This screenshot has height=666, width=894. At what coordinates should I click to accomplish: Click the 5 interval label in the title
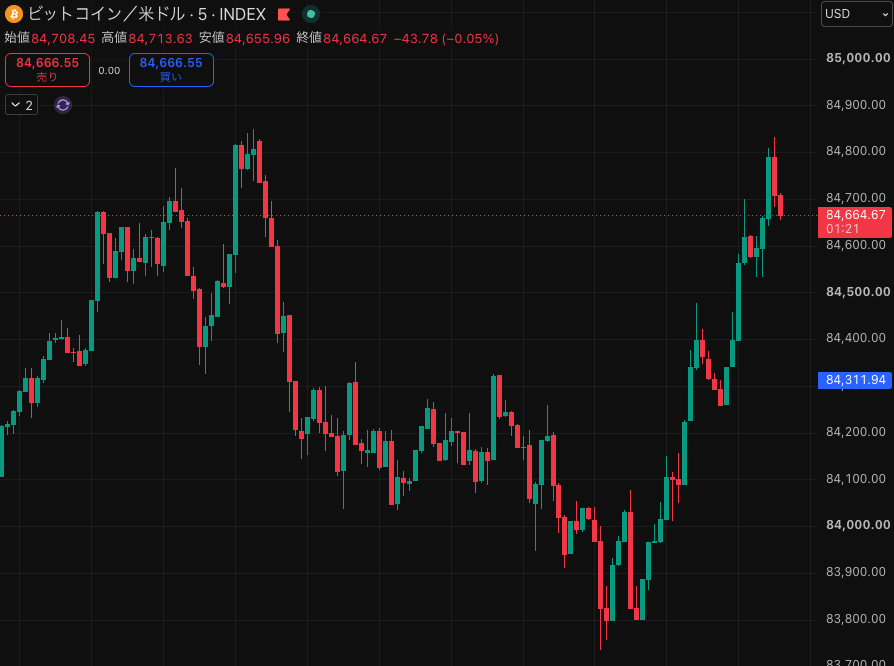click(202, 14)
